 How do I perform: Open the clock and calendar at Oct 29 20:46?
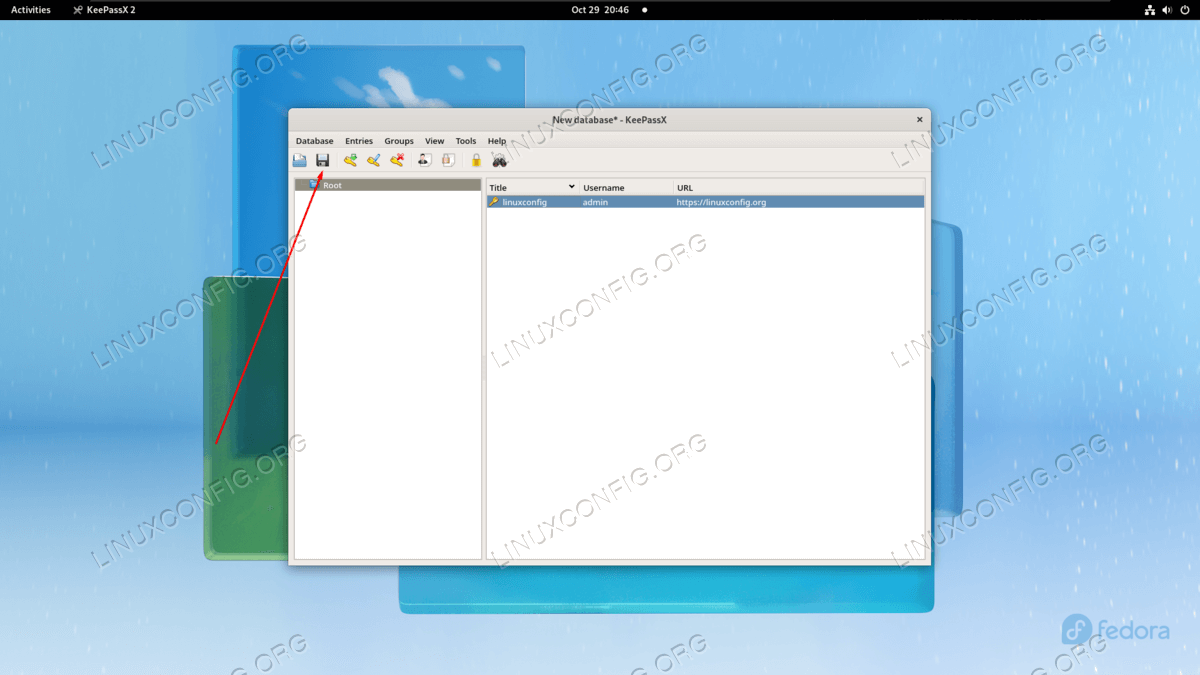[600, 10]
